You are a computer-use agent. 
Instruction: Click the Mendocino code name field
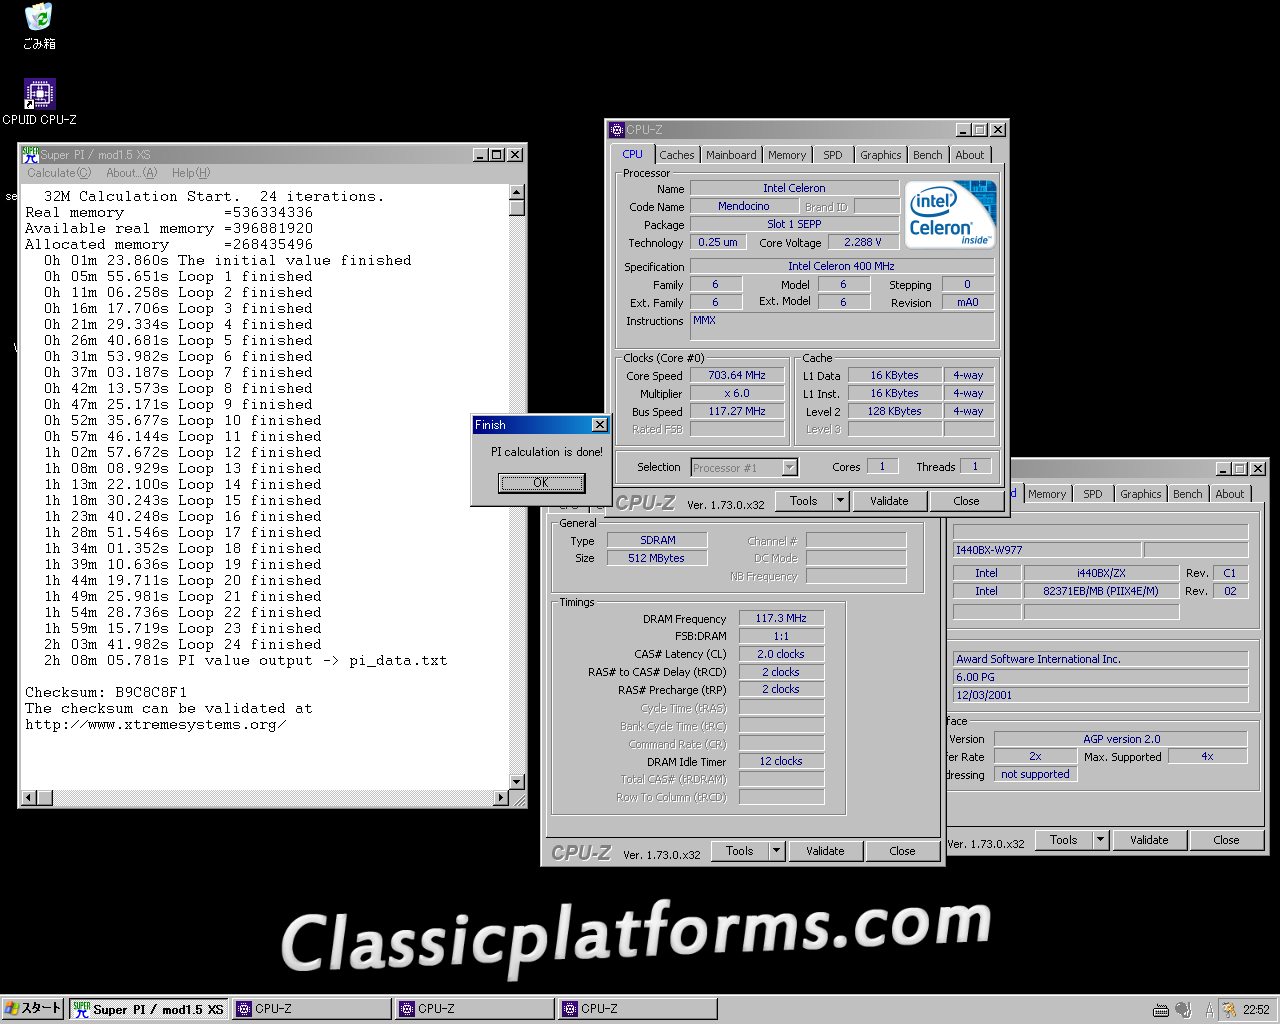coord(744,207)
